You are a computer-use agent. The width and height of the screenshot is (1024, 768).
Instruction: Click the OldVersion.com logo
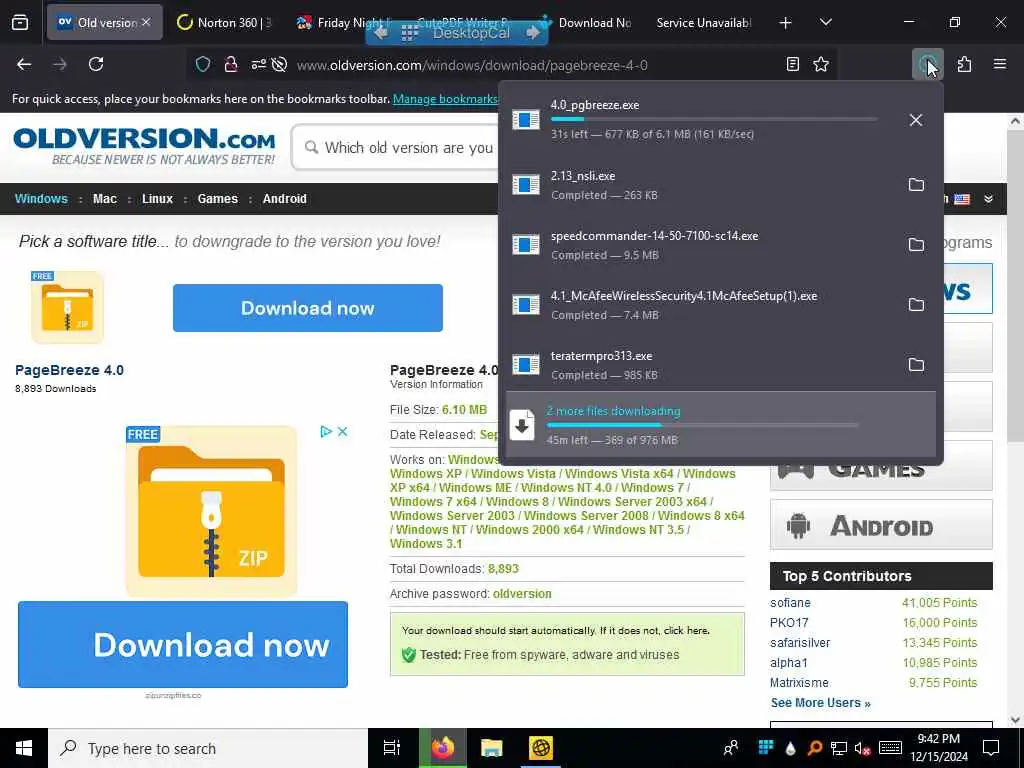click(x=144, y=146)
